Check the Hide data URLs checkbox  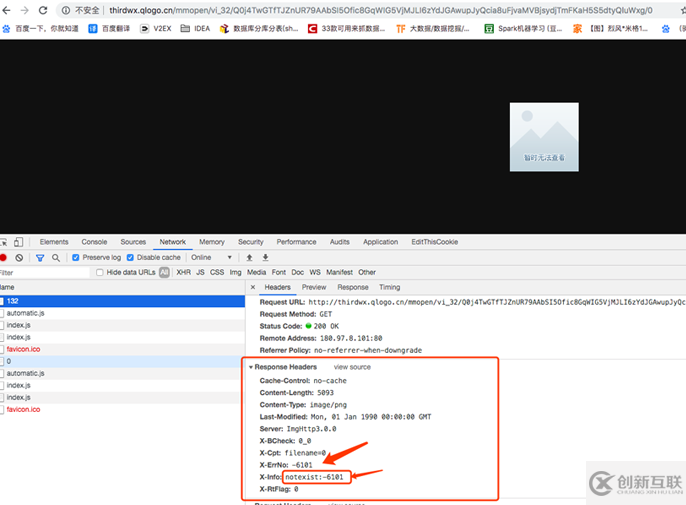(100, 273)
